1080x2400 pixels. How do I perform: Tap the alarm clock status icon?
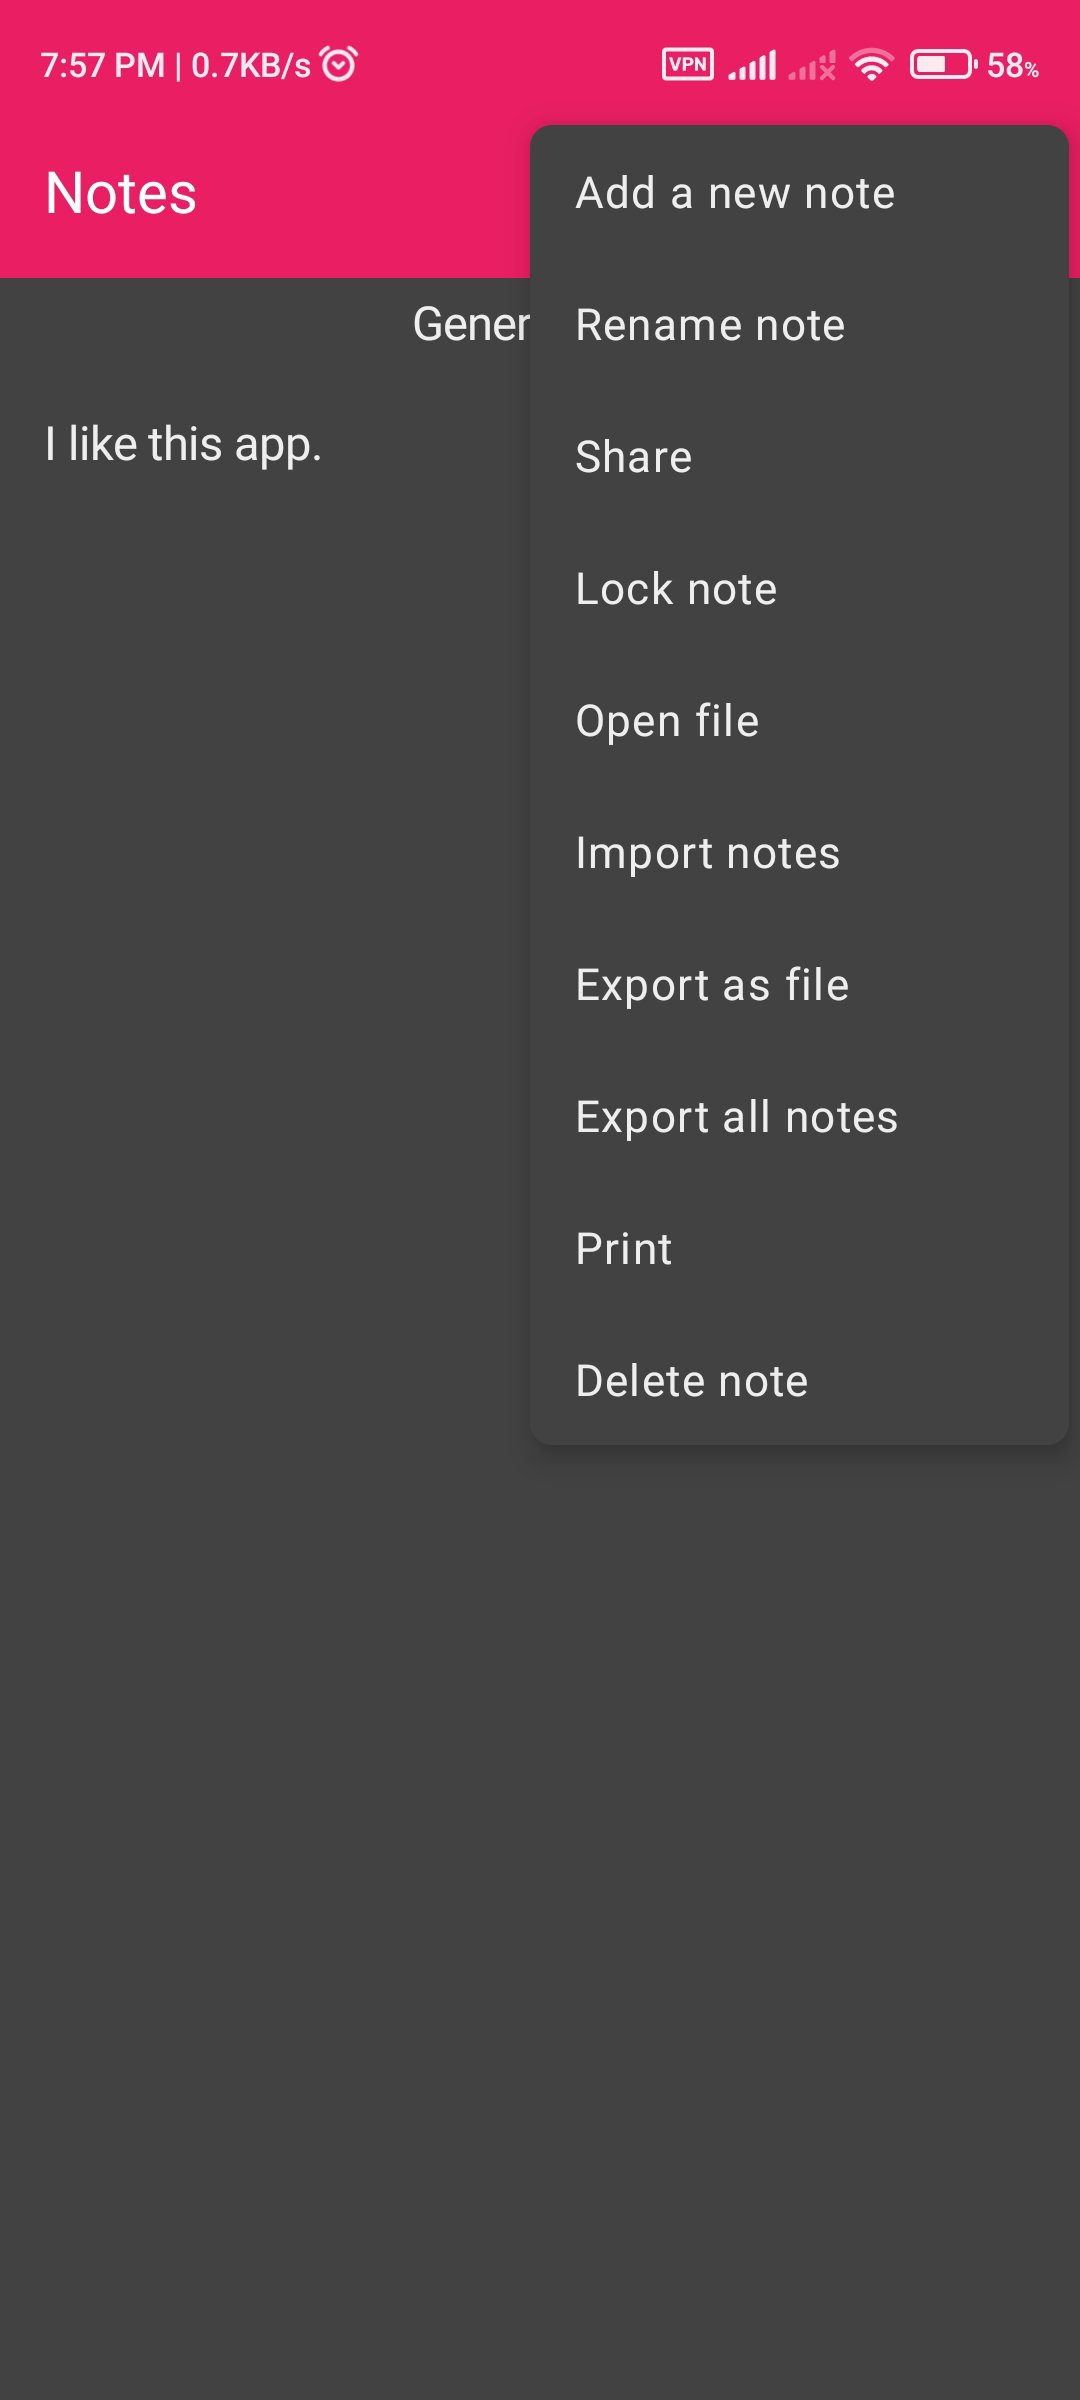coord(339,64)
